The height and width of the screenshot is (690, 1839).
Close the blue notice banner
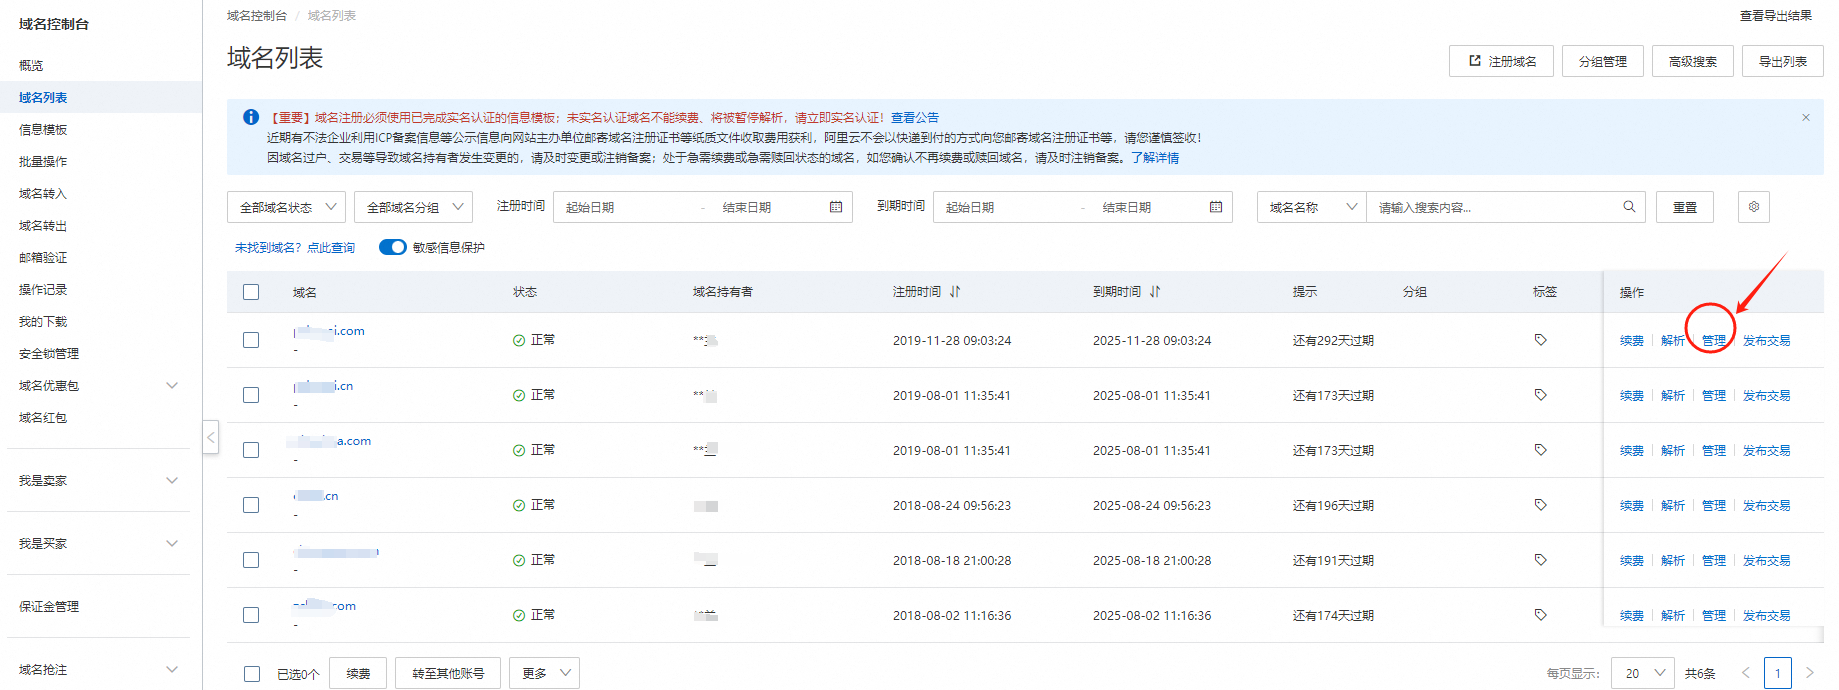point(1806,118)
